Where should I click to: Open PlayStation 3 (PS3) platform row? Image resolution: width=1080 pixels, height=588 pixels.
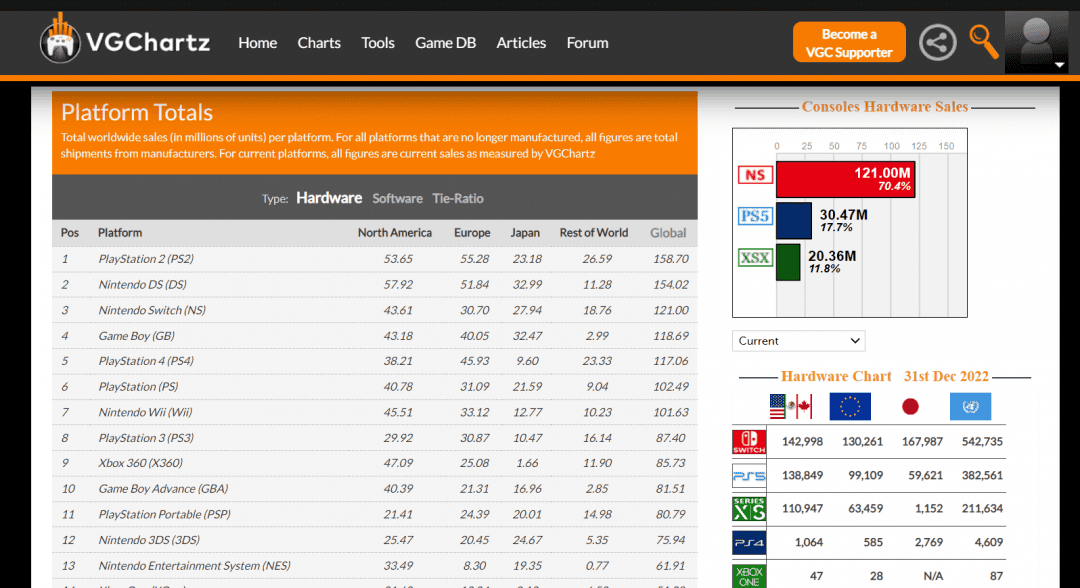pos(375,438)
